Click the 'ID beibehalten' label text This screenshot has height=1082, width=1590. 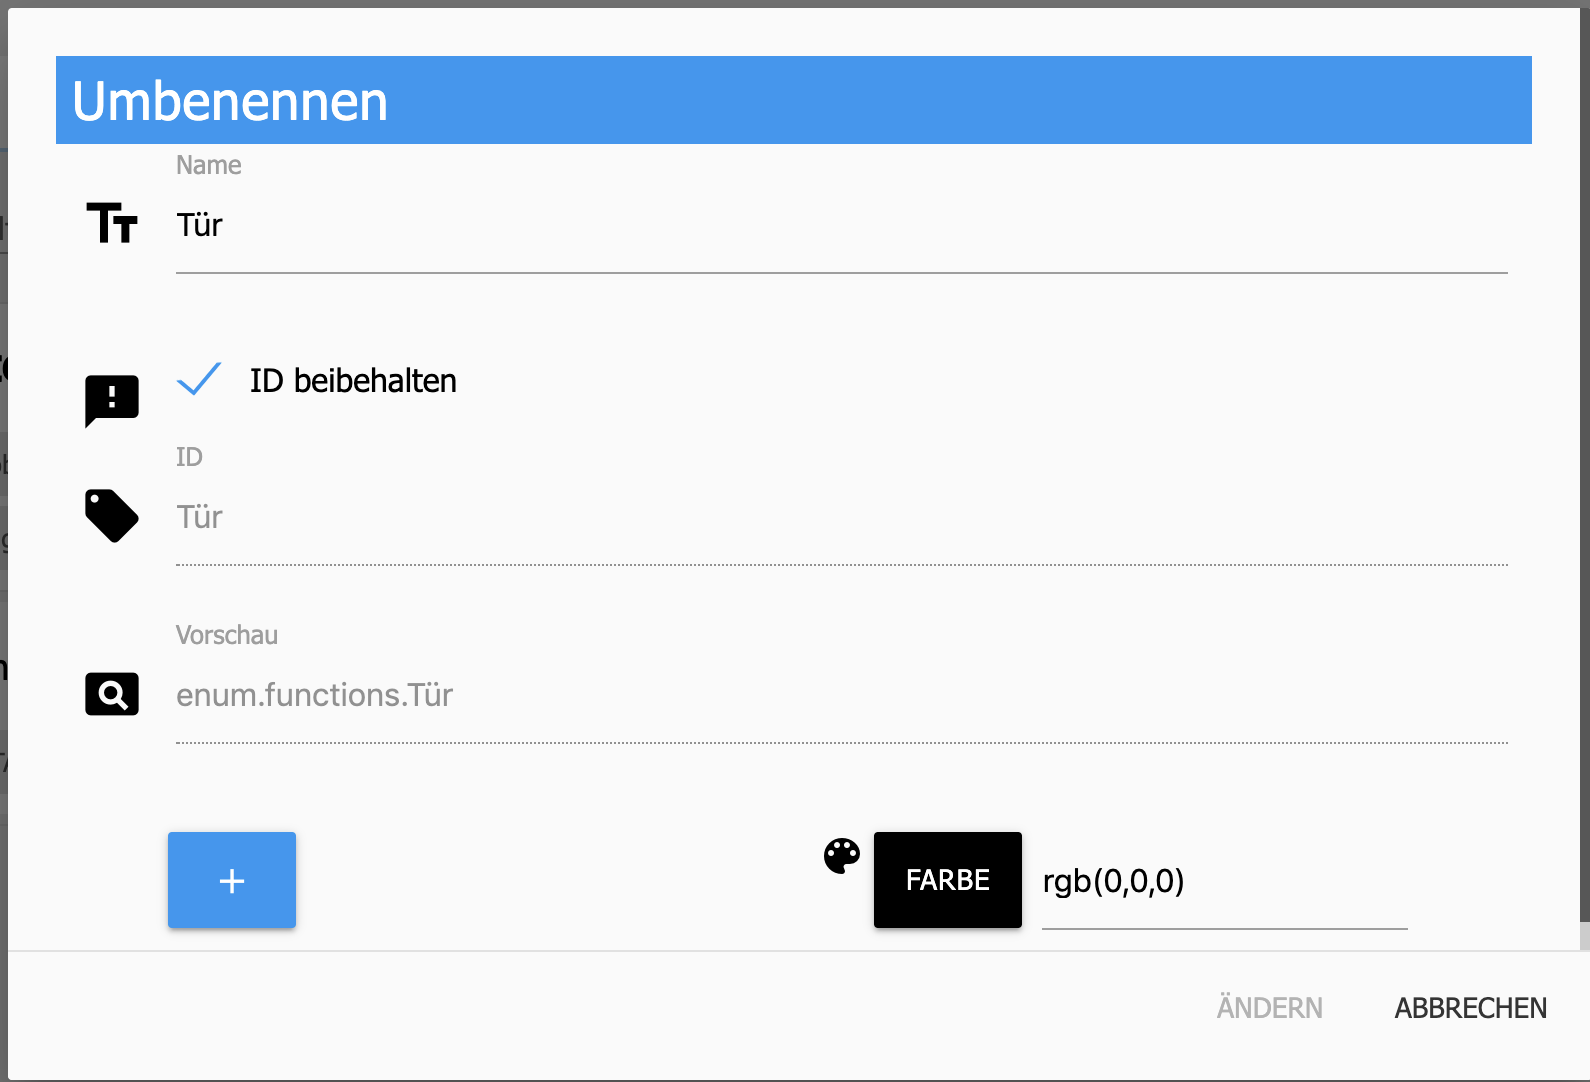[x=353, y=381]
